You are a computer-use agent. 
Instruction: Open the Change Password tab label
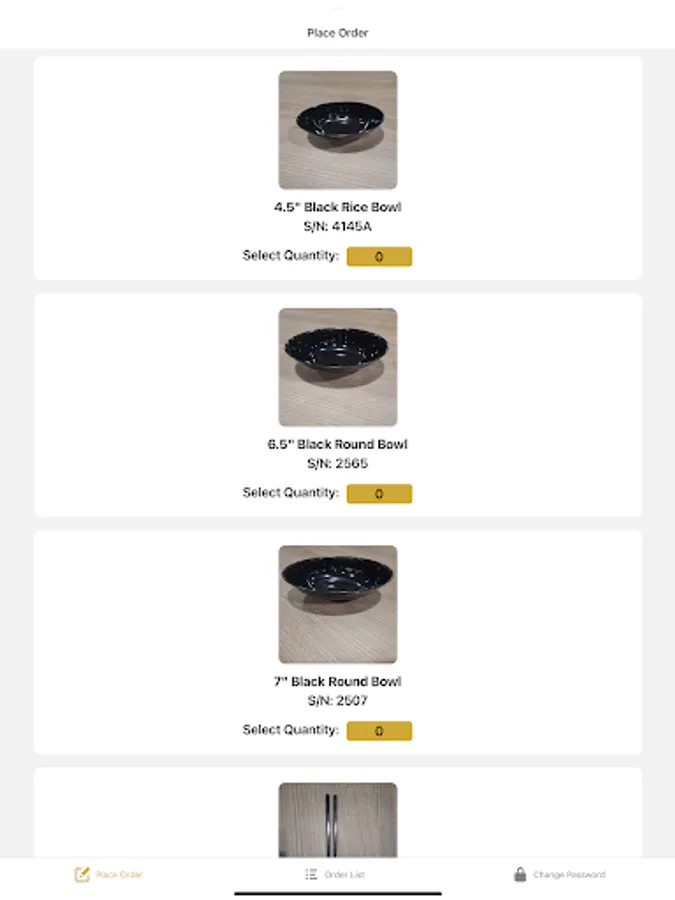coord(569,875)
